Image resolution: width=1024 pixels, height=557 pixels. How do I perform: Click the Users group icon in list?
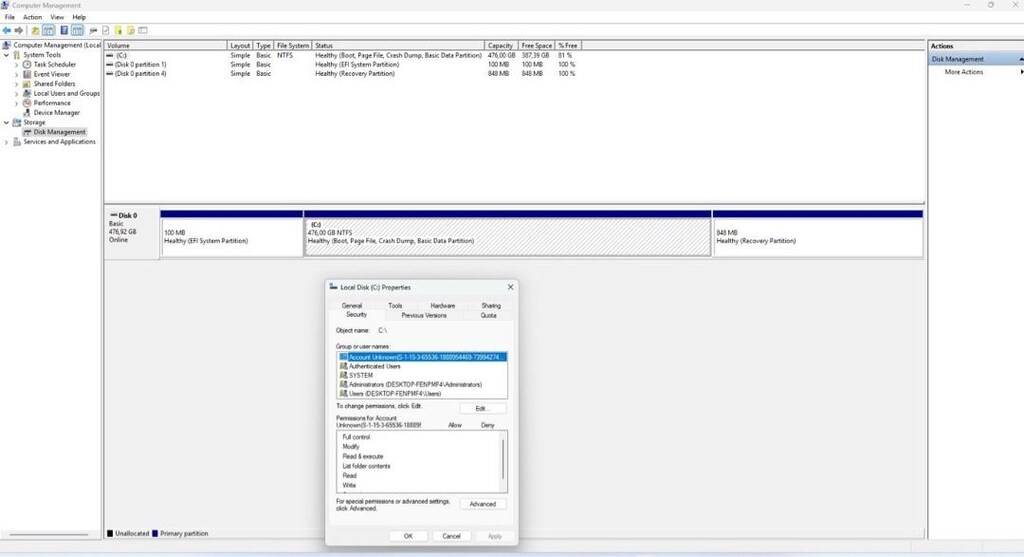tap(344, 394)
